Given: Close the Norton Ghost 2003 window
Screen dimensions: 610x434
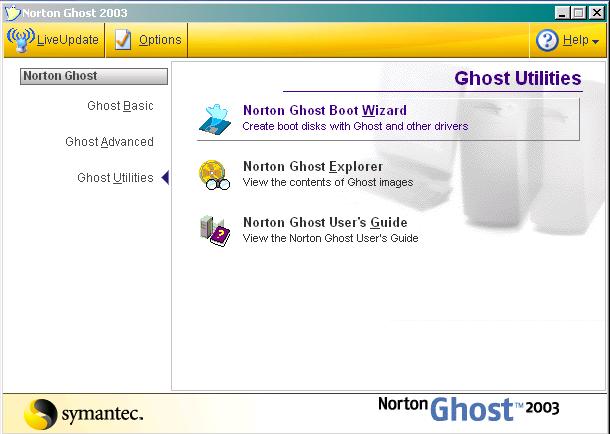Looking at the screenshot, I should coord(596,13).
